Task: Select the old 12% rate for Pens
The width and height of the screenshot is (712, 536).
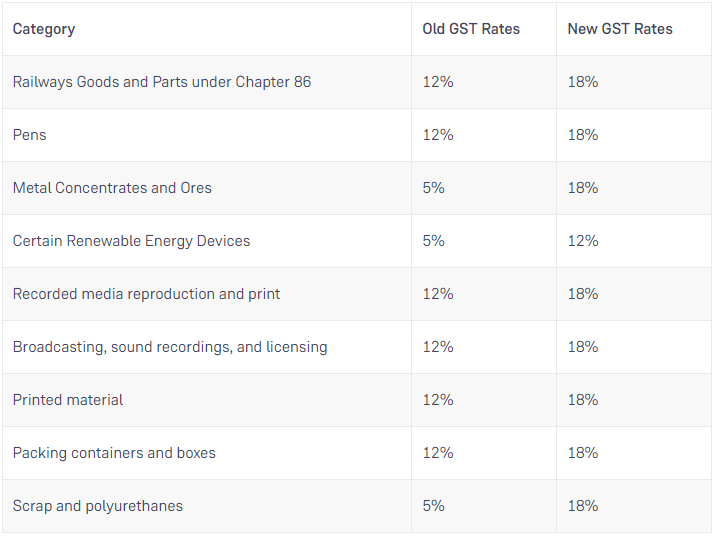Action: 438,135
